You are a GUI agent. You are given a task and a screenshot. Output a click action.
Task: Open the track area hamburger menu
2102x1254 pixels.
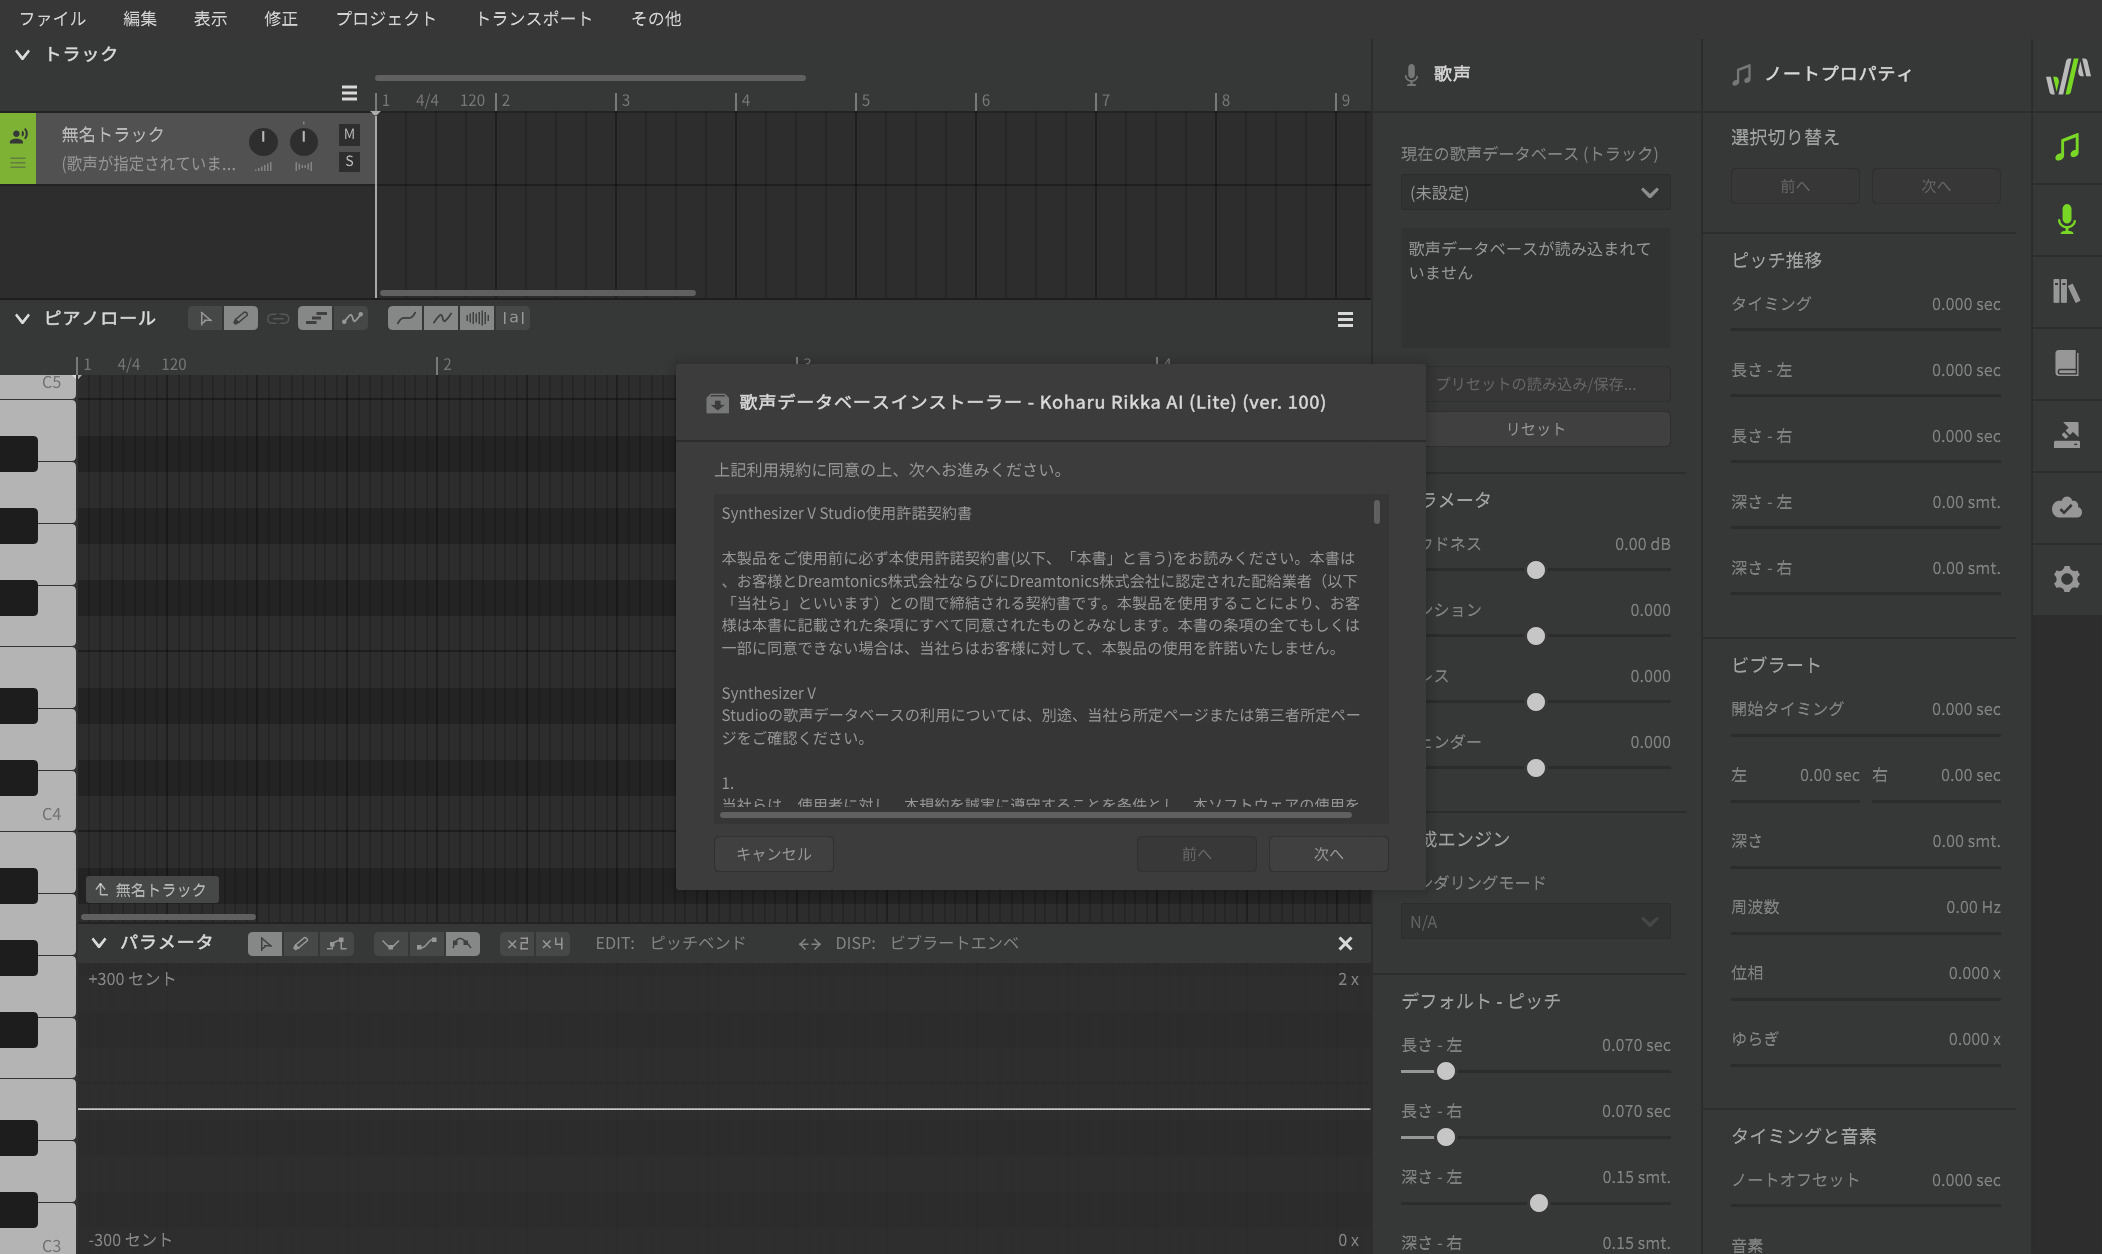coord(349,93)
